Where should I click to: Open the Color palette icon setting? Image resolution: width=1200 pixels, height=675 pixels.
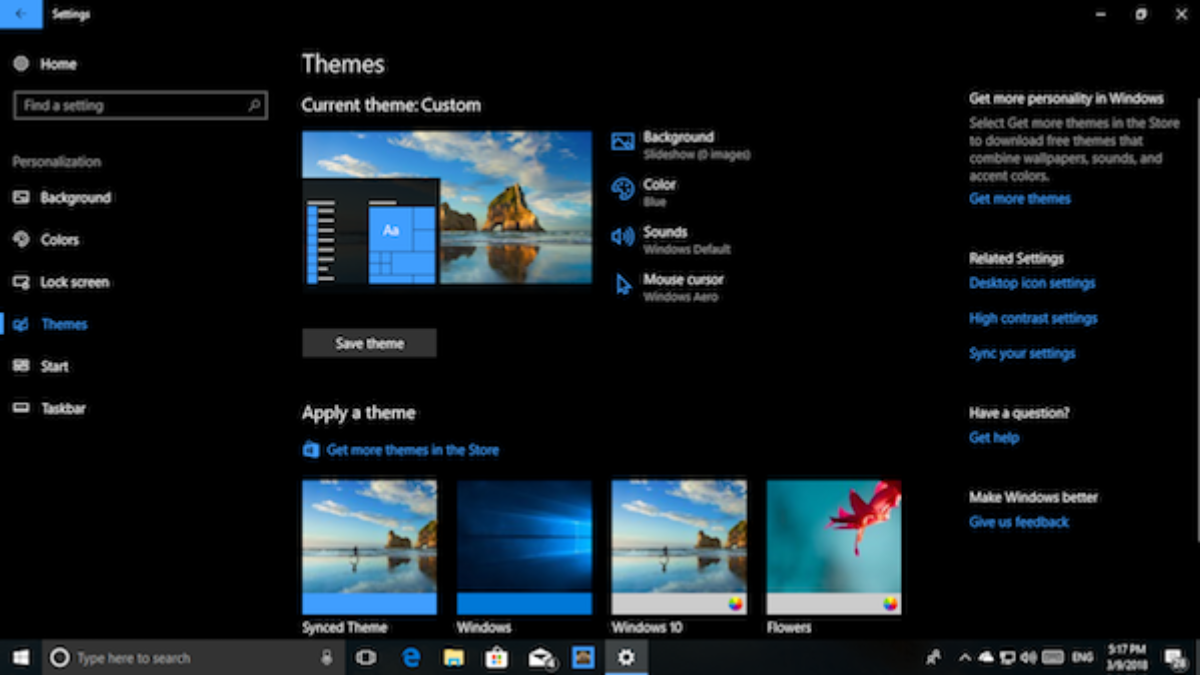click(x=623, y=189)
